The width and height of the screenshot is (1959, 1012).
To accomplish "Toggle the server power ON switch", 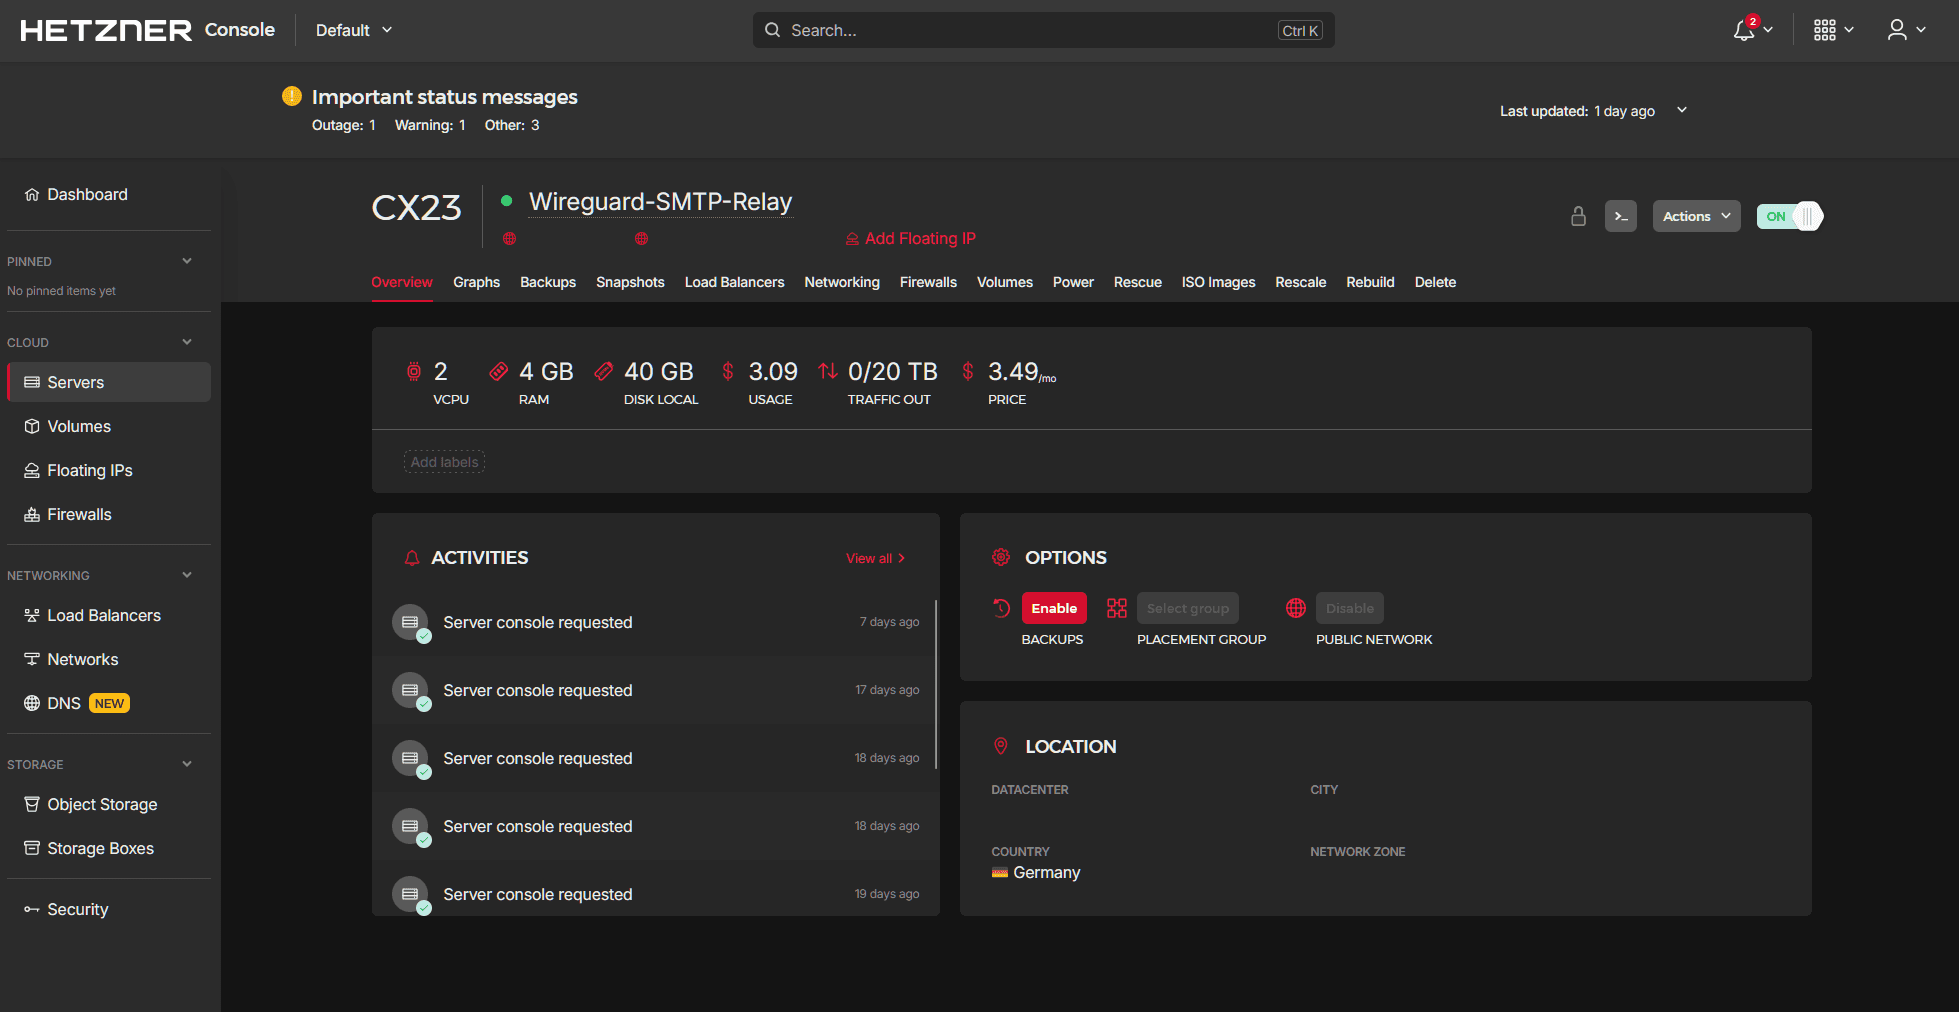I will pos(1789,216).
